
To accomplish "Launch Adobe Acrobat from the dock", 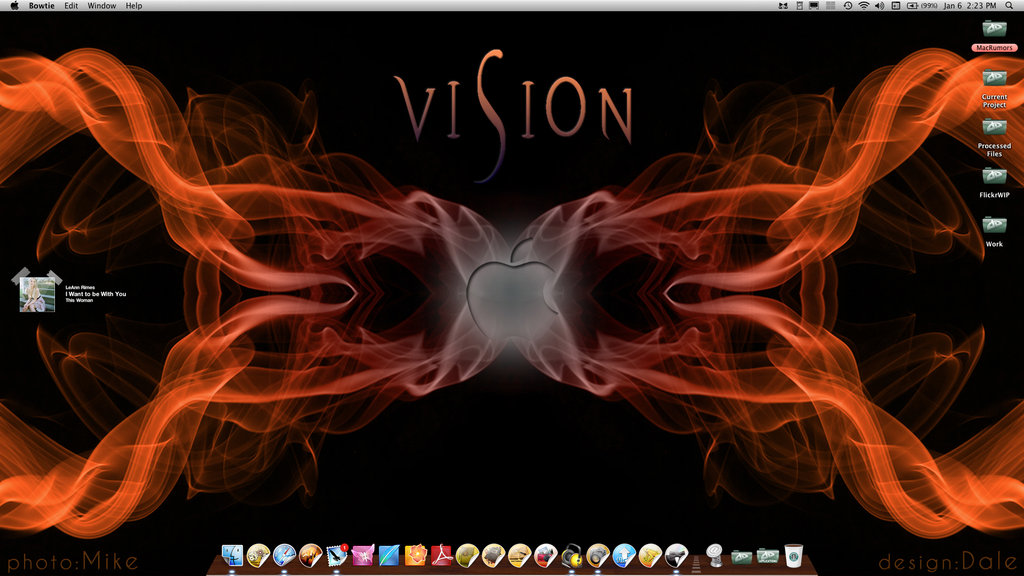I will tap(441, 555).
